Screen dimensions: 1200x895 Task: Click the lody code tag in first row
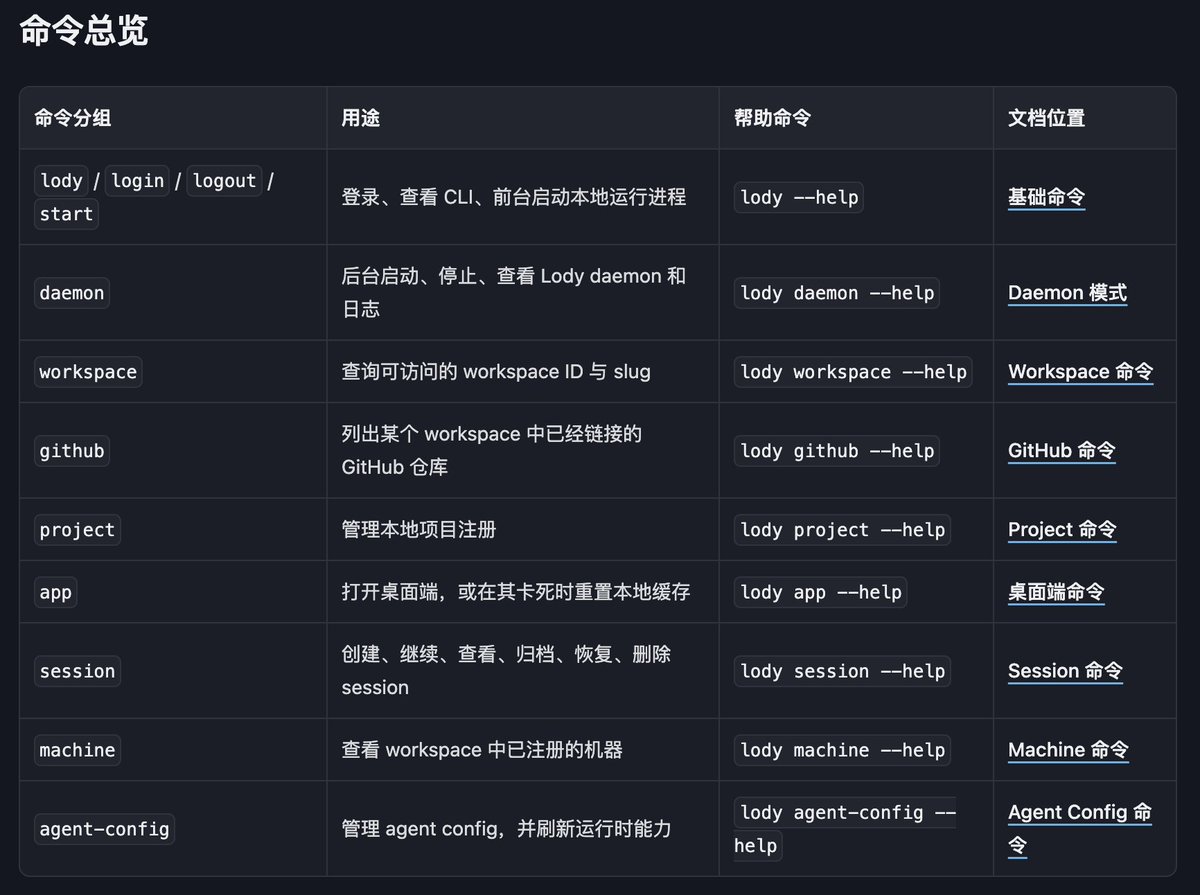tap(61, 181)
